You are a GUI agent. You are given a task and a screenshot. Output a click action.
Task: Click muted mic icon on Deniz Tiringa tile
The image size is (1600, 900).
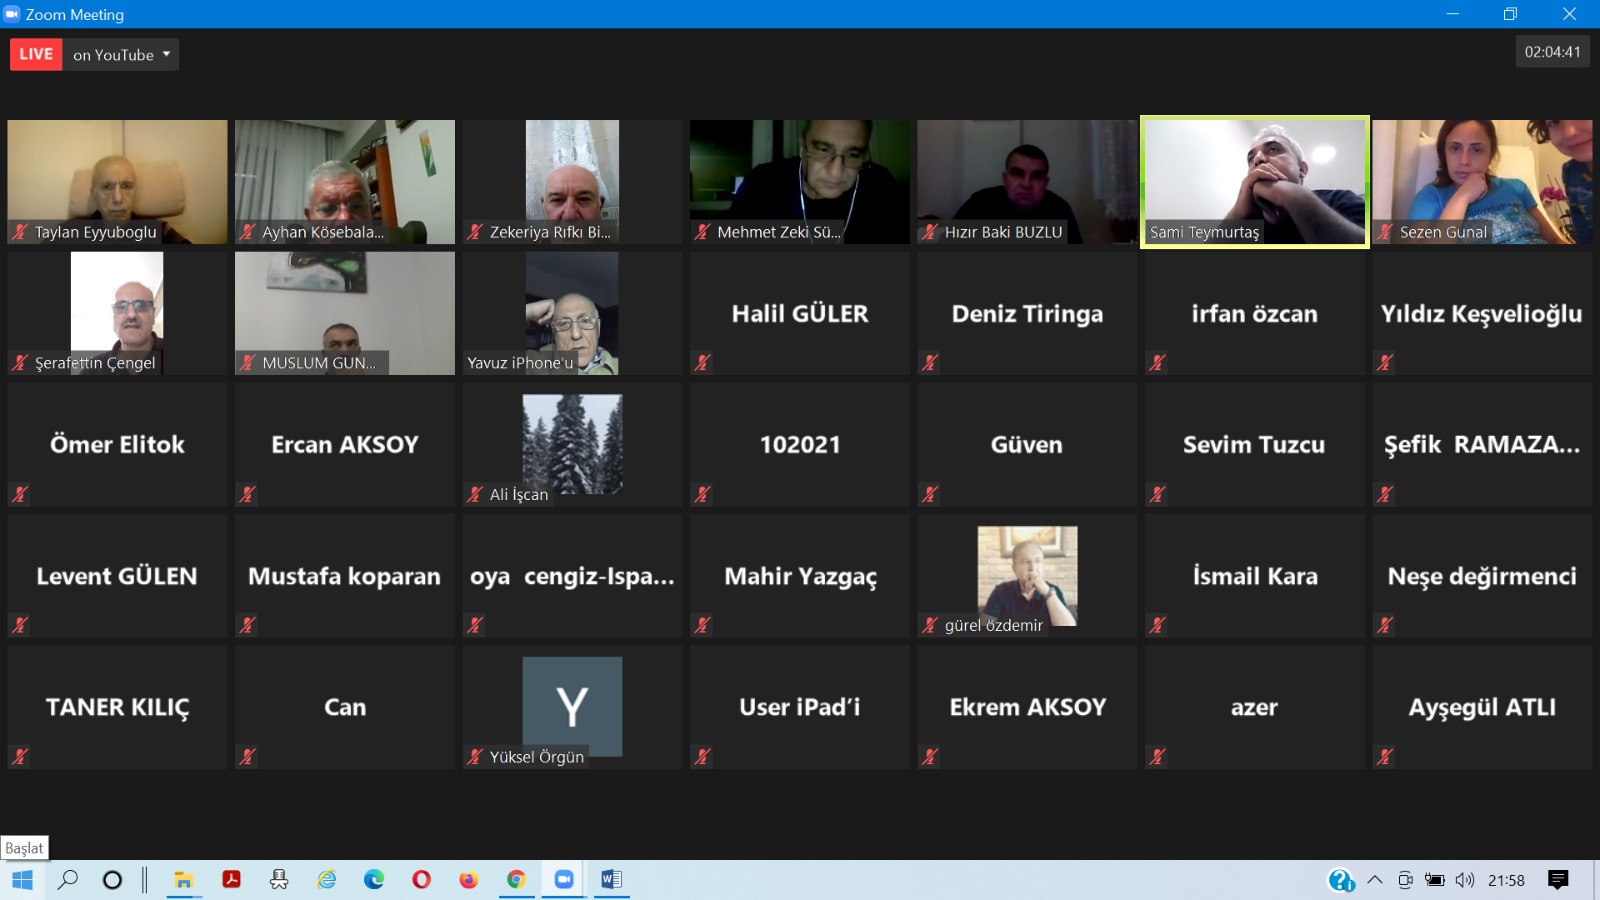point(930,363)
